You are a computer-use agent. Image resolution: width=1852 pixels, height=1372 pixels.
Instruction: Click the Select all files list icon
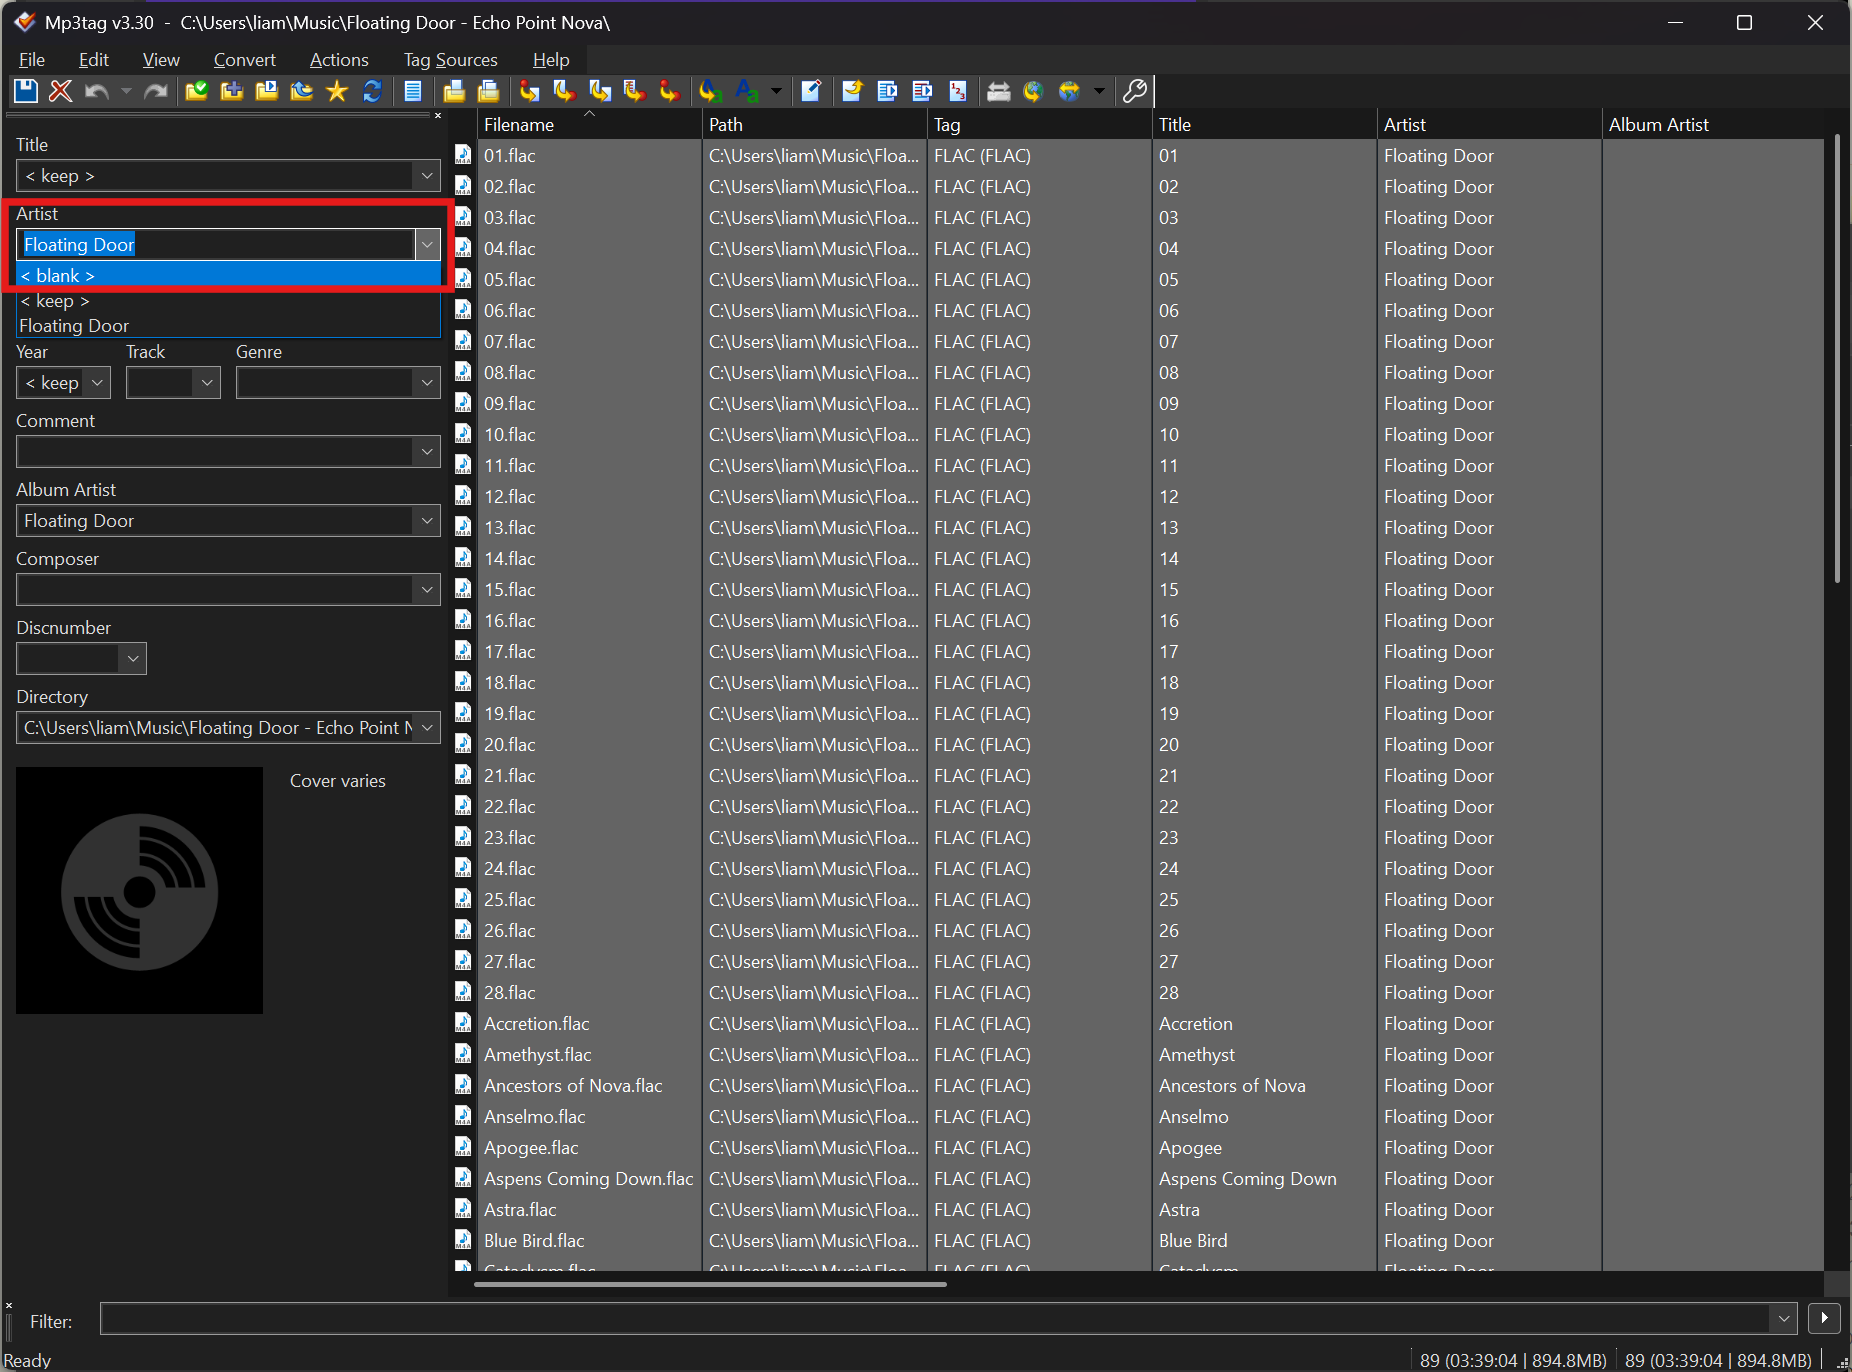(413, 91)
